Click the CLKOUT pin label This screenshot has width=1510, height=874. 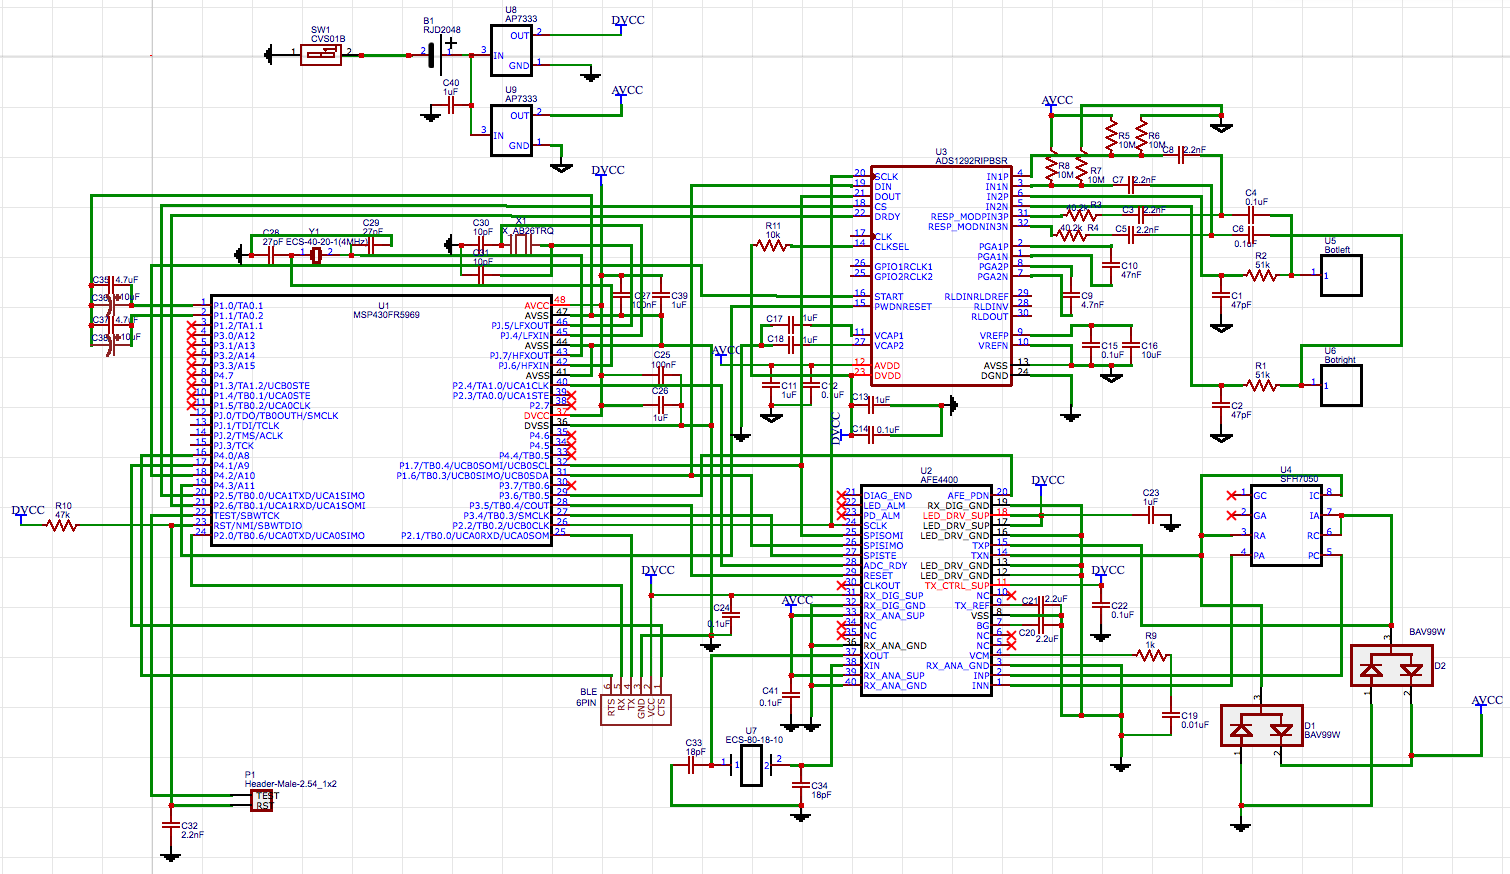pyautogui.click(x=882, y=585)
